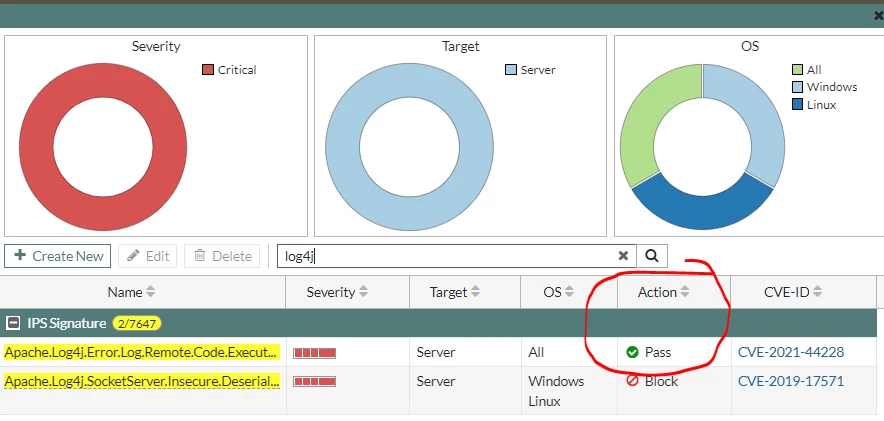Click the Delete button
Viewport: 884px width, 421px height.
point(222,256)
